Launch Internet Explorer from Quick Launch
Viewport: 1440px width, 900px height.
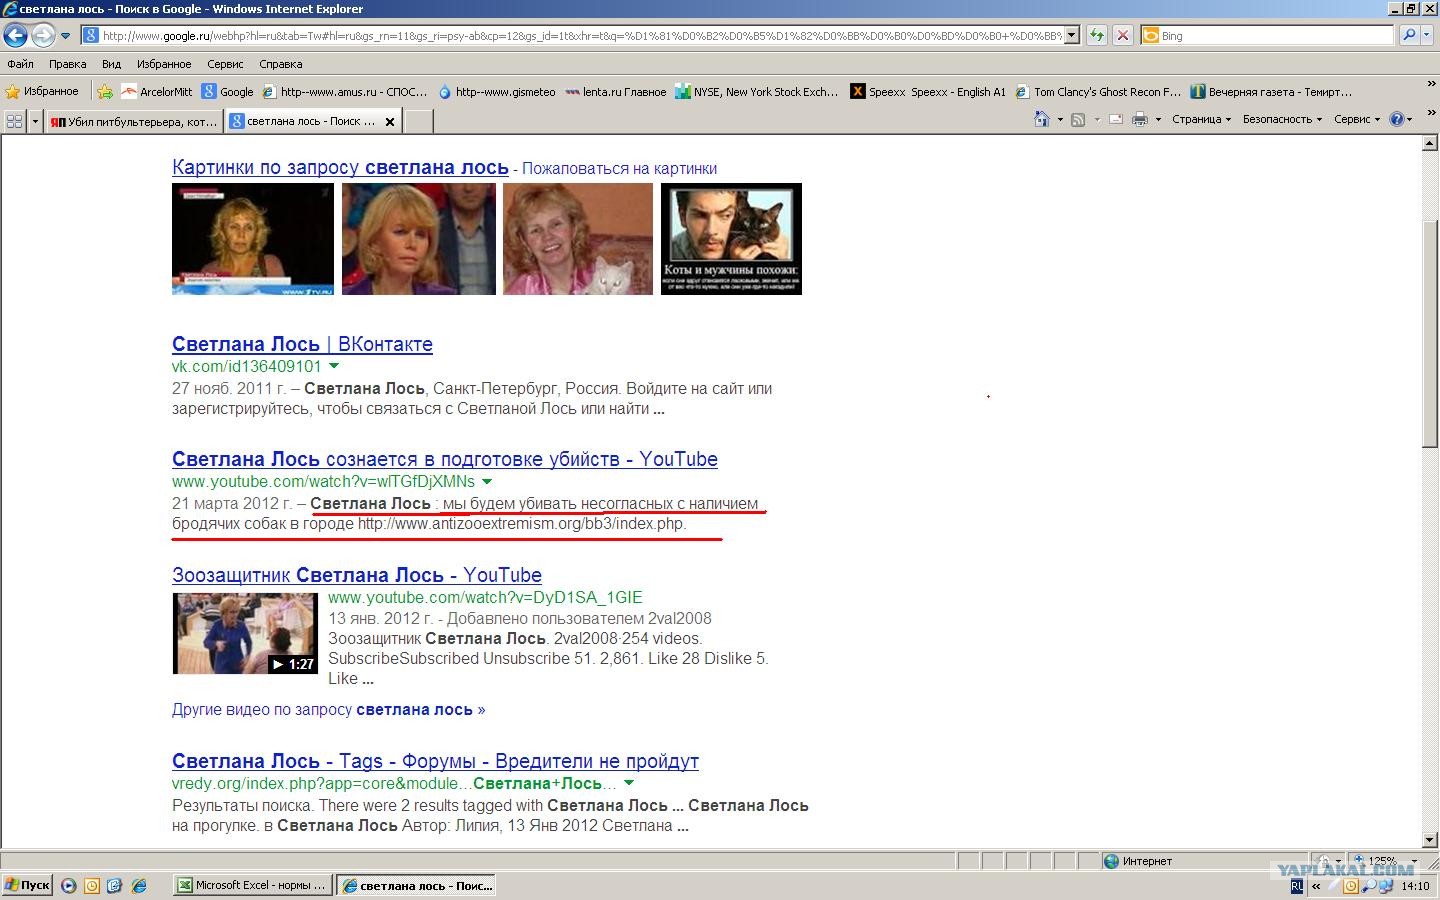139,885
